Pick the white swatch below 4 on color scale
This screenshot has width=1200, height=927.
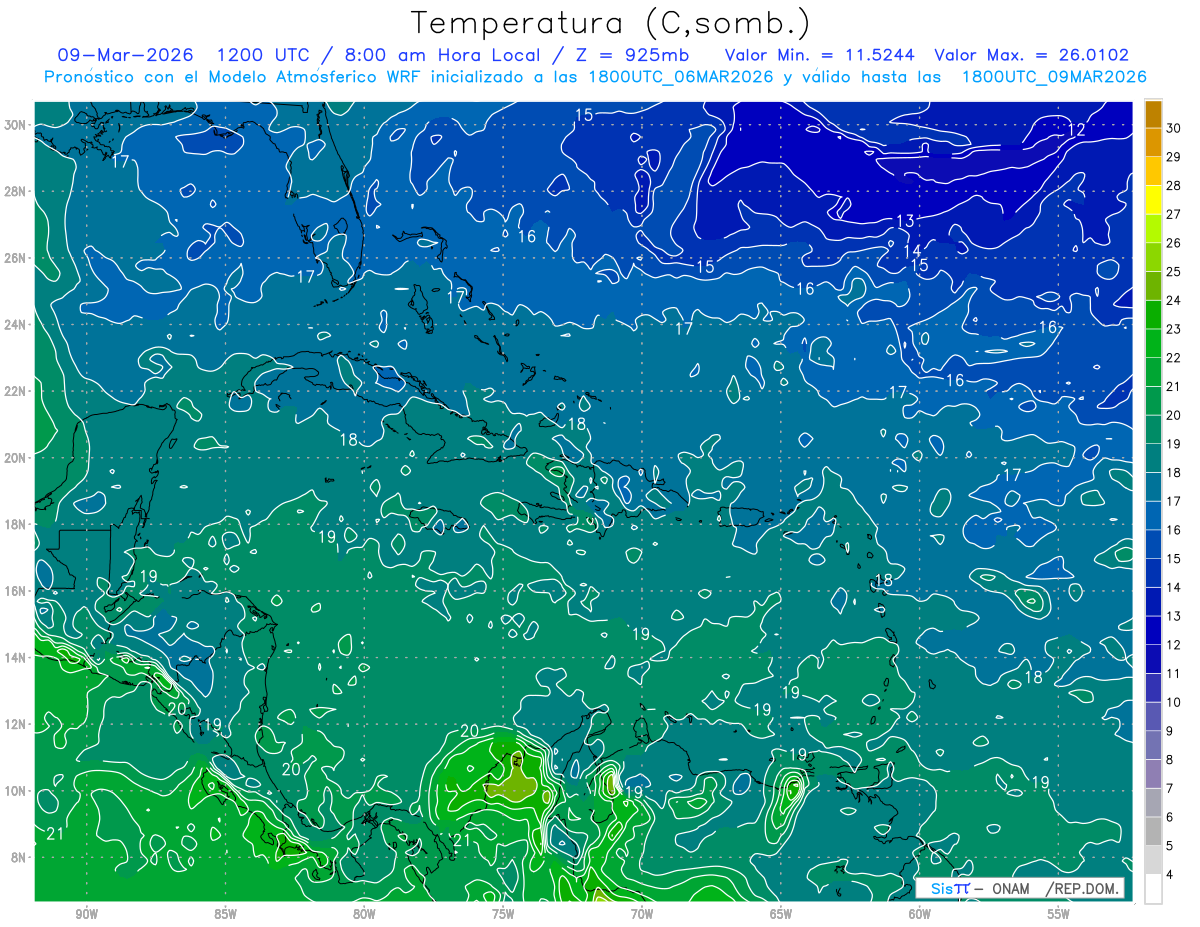click(x=1153, y=889)
